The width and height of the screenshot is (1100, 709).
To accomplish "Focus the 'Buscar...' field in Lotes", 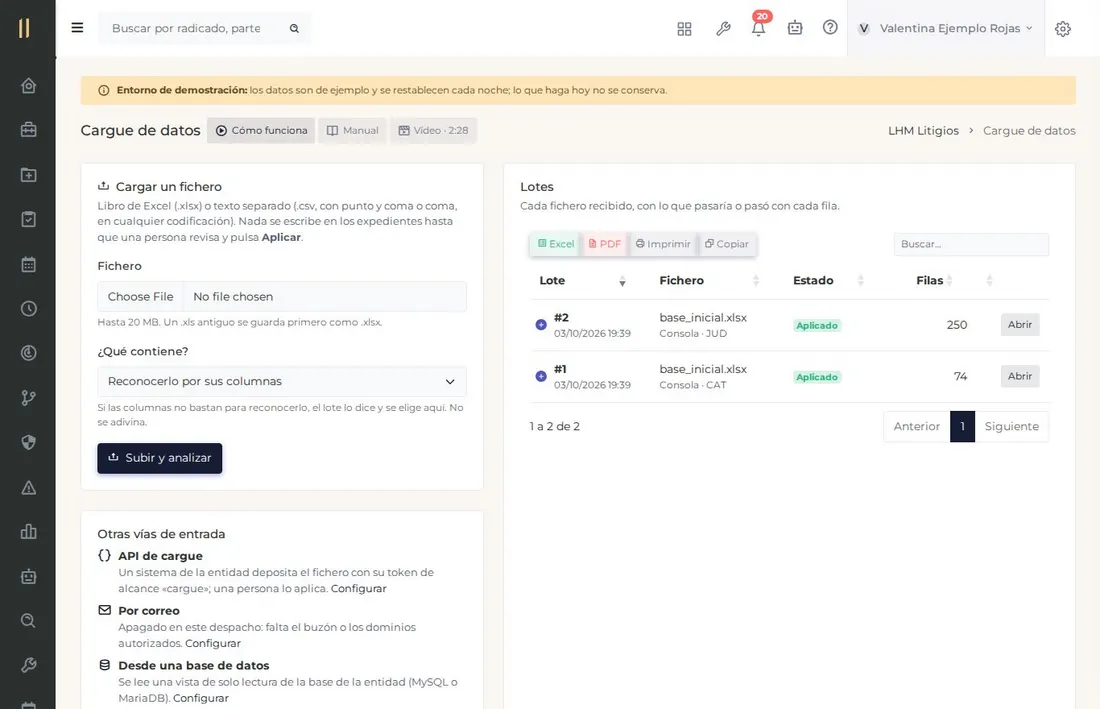I will coord(971,244).
